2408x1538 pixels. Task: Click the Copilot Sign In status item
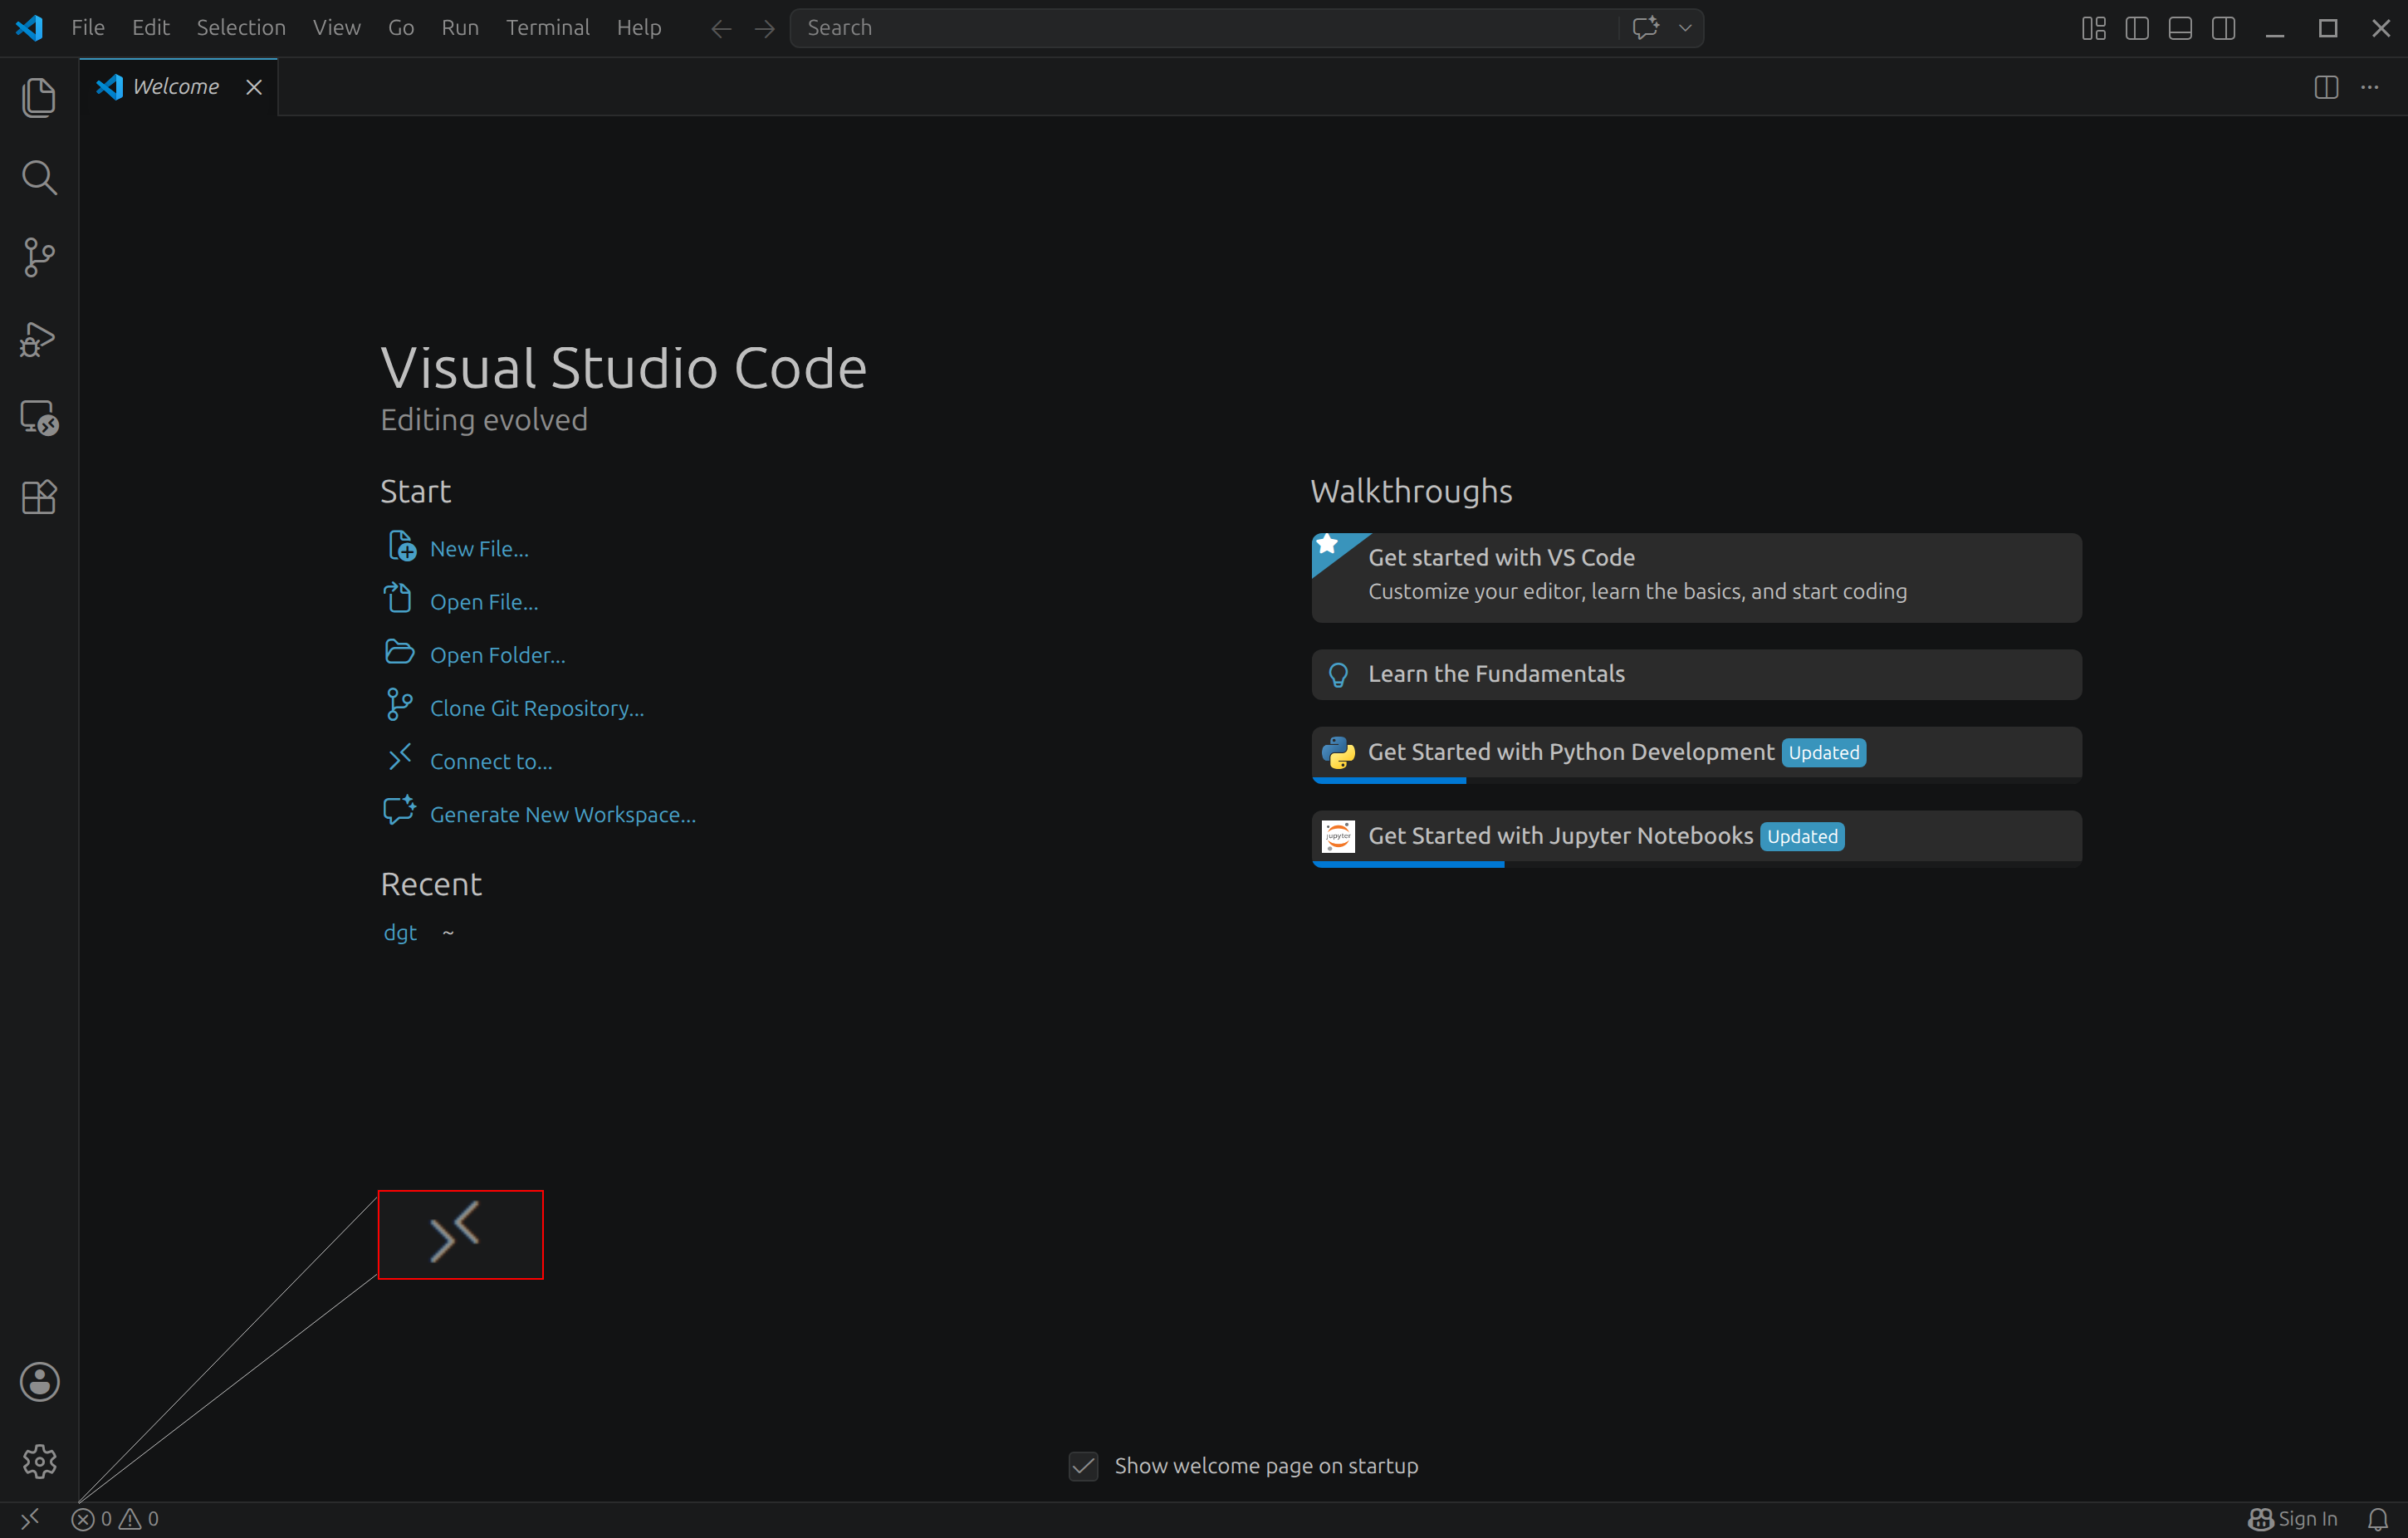pos(2292,1519)
